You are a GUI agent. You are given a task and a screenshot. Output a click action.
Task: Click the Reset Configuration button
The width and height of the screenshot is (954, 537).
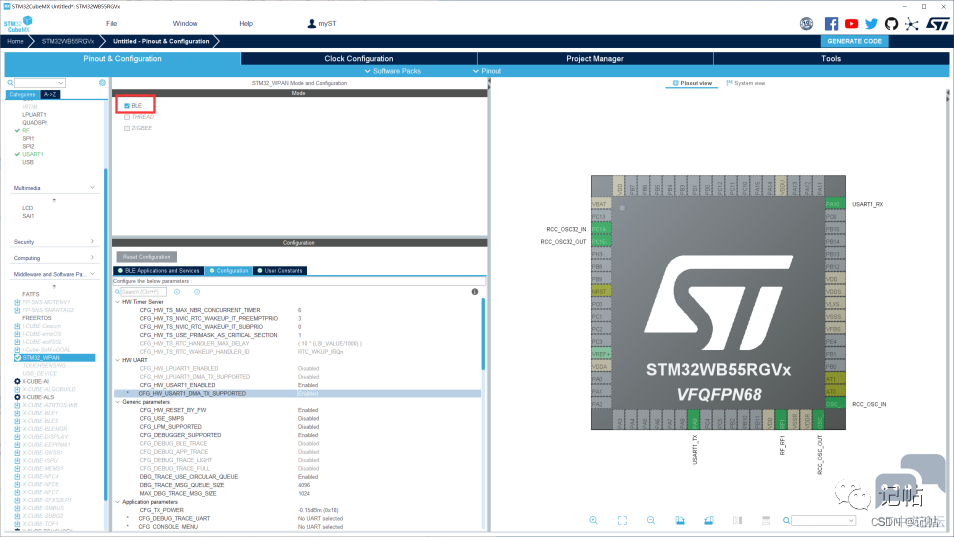click(x=147, y=257)
